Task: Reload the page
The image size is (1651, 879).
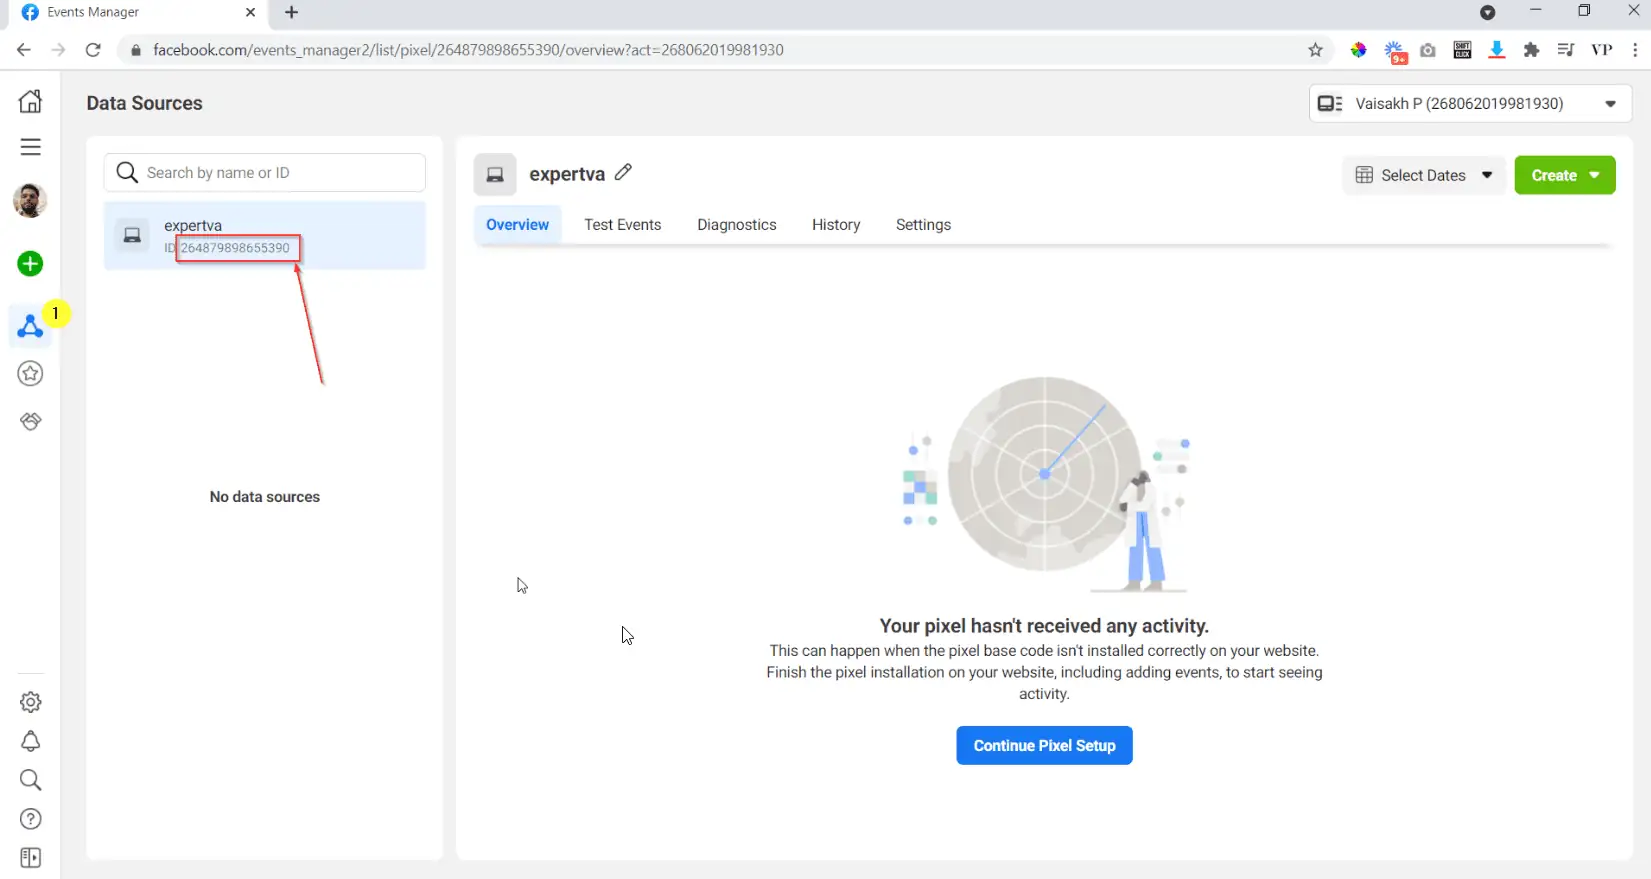Action: coord(93,50)
